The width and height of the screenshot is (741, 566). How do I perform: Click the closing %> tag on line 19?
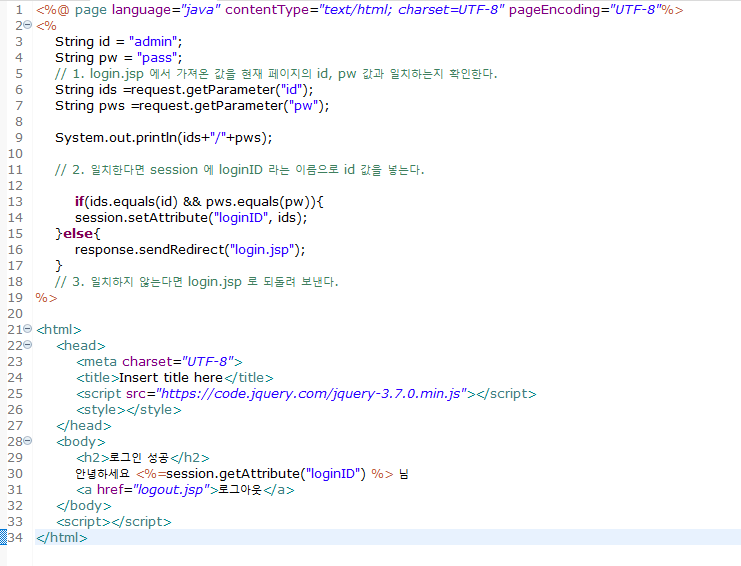[x=46, y=298]
